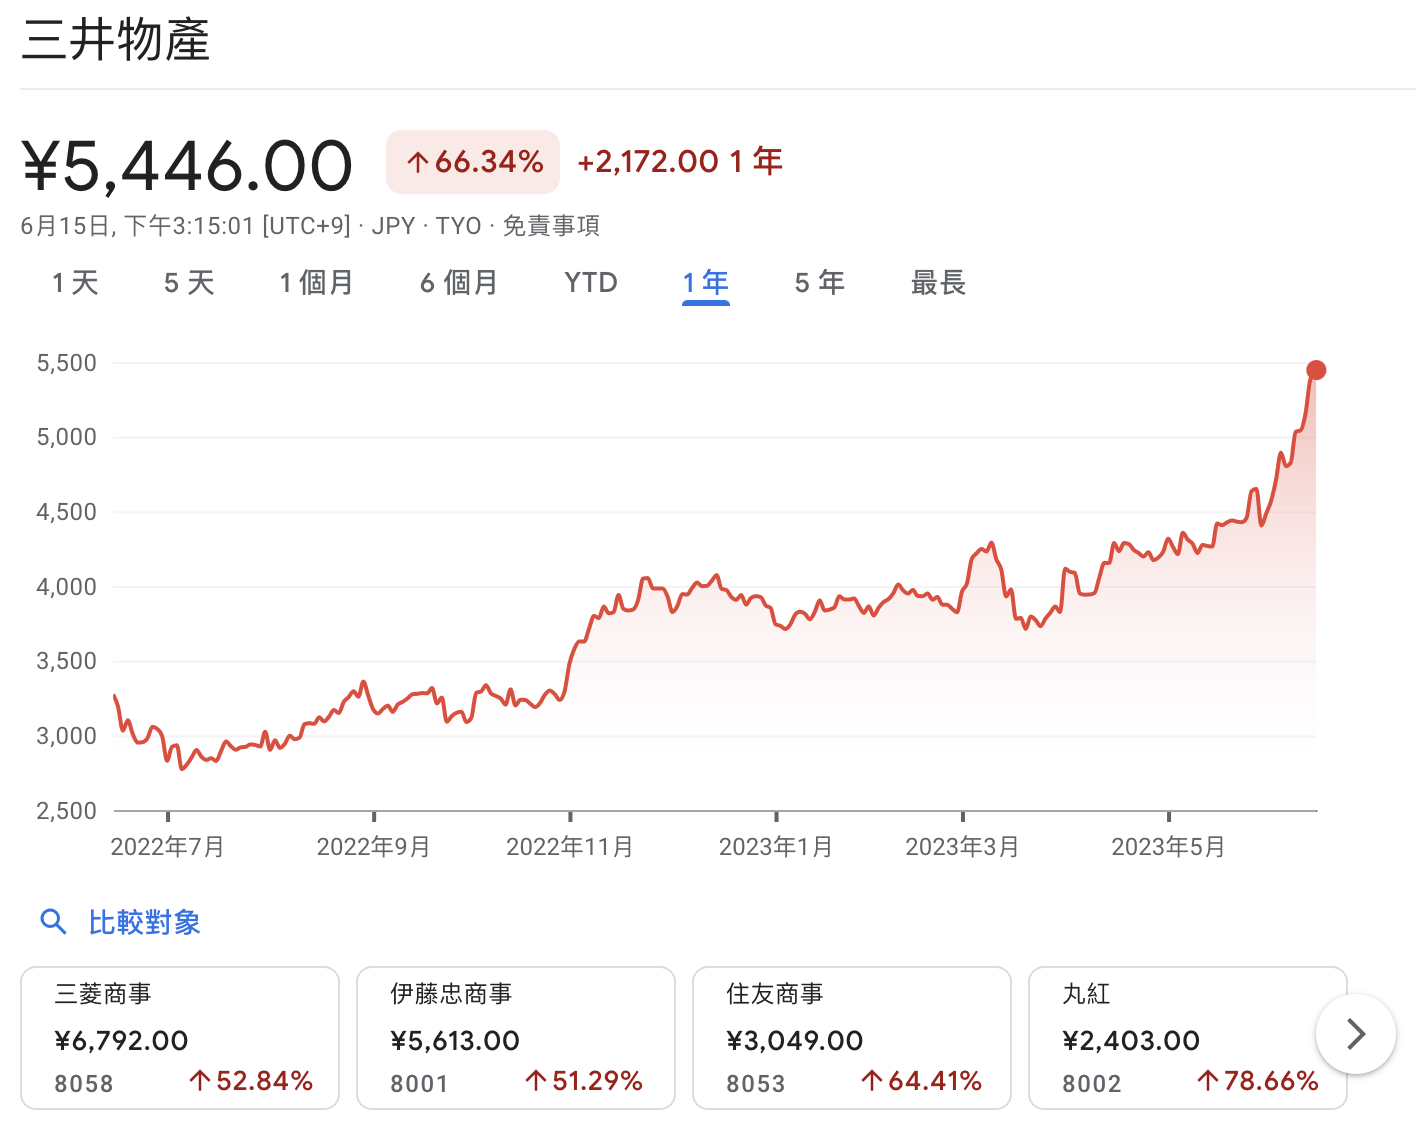The width and height of the screenshot is (1416, 1134).
Task: Click the 免責事項 disclaimer link
Action: point(551,226)
